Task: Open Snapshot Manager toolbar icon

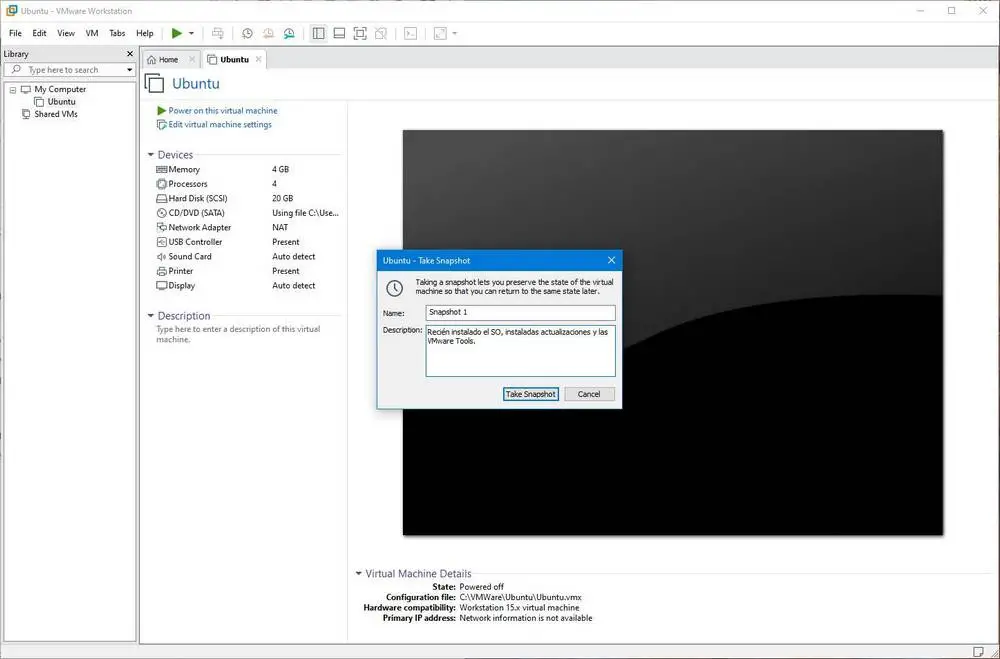Action: (290, 33)
